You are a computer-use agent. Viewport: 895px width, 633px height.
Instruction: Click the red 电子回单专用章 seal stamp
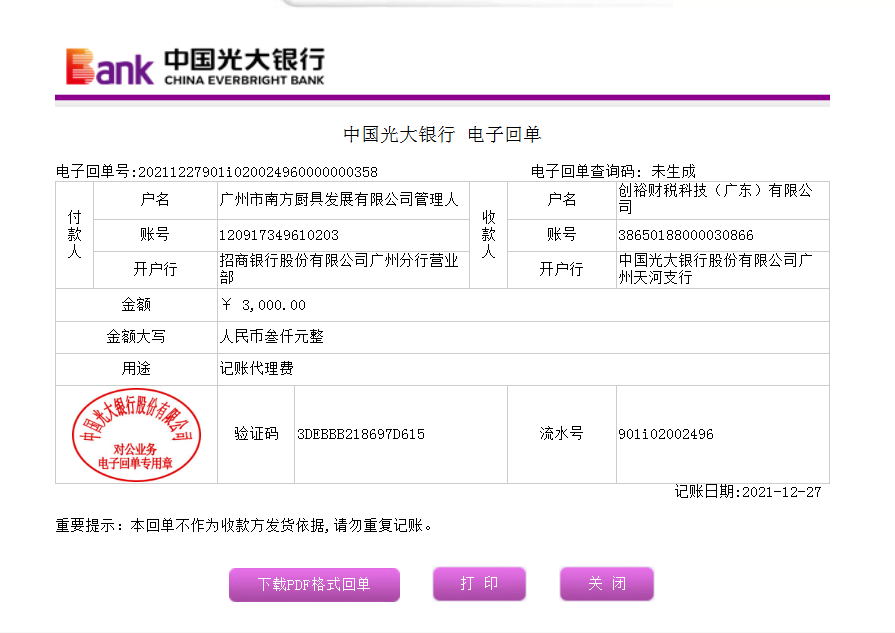[136, 434]
